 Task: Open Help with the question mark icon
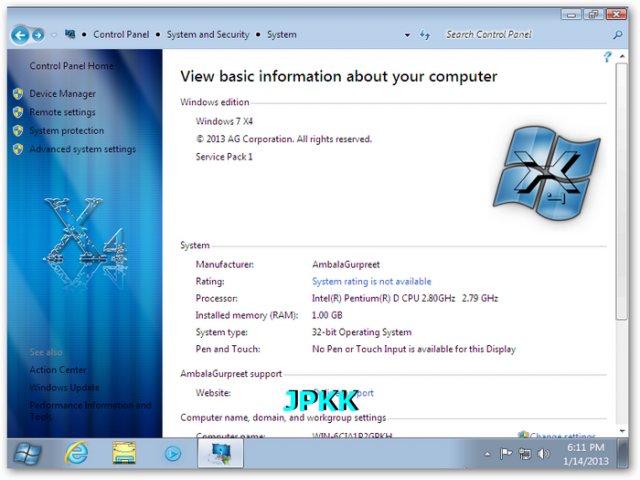point(607,57)
